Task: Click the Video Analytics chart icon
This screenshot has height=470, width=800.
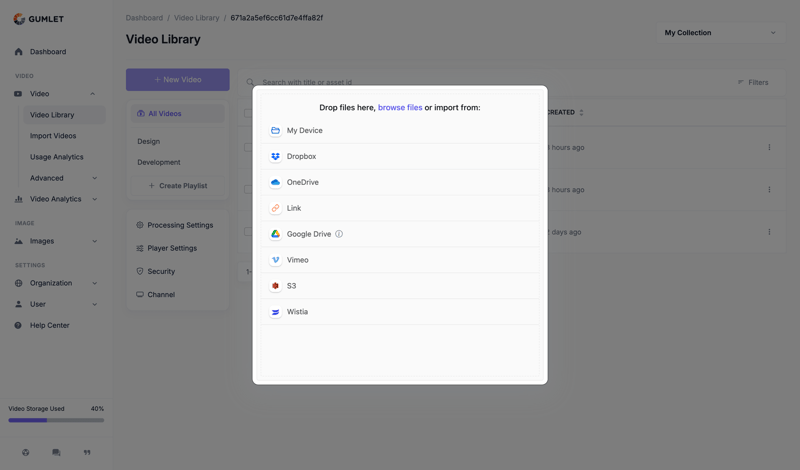Action: tap(18, 199)
